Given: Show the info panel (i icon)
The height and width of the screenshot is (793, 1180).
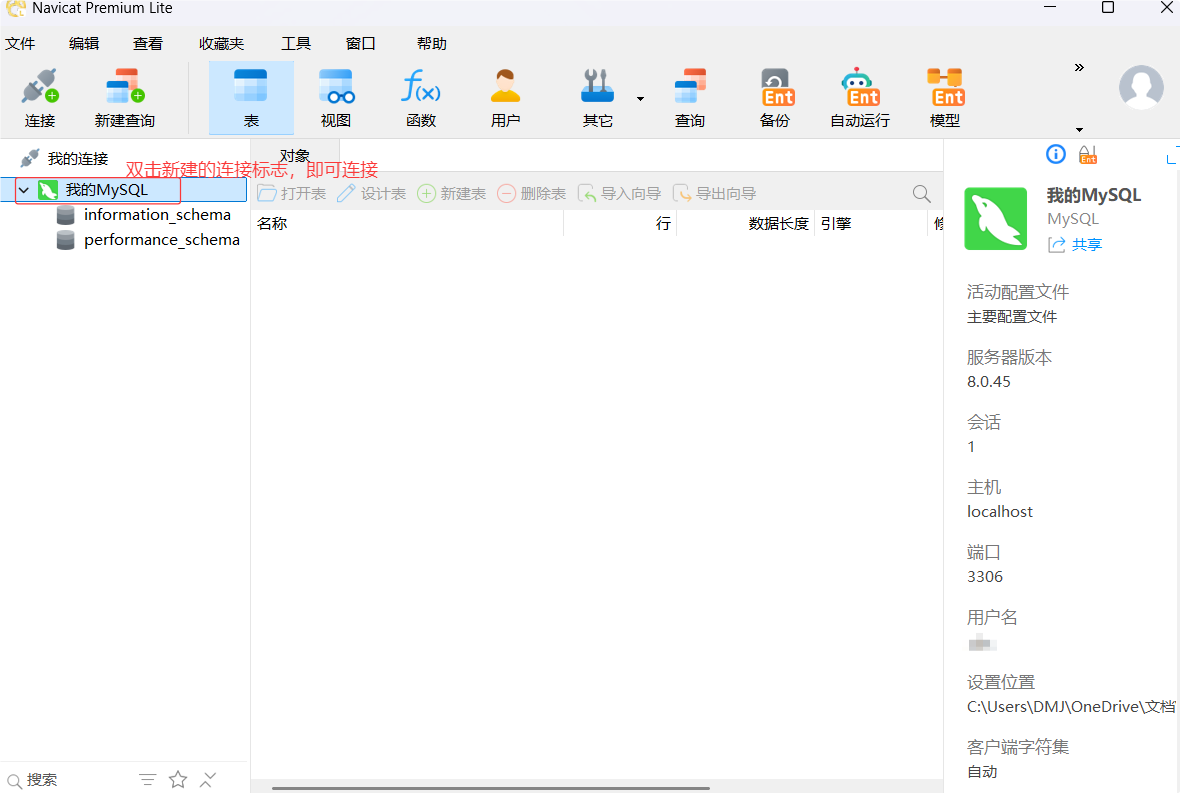Looking at the screenshot, I should 1056,154.
